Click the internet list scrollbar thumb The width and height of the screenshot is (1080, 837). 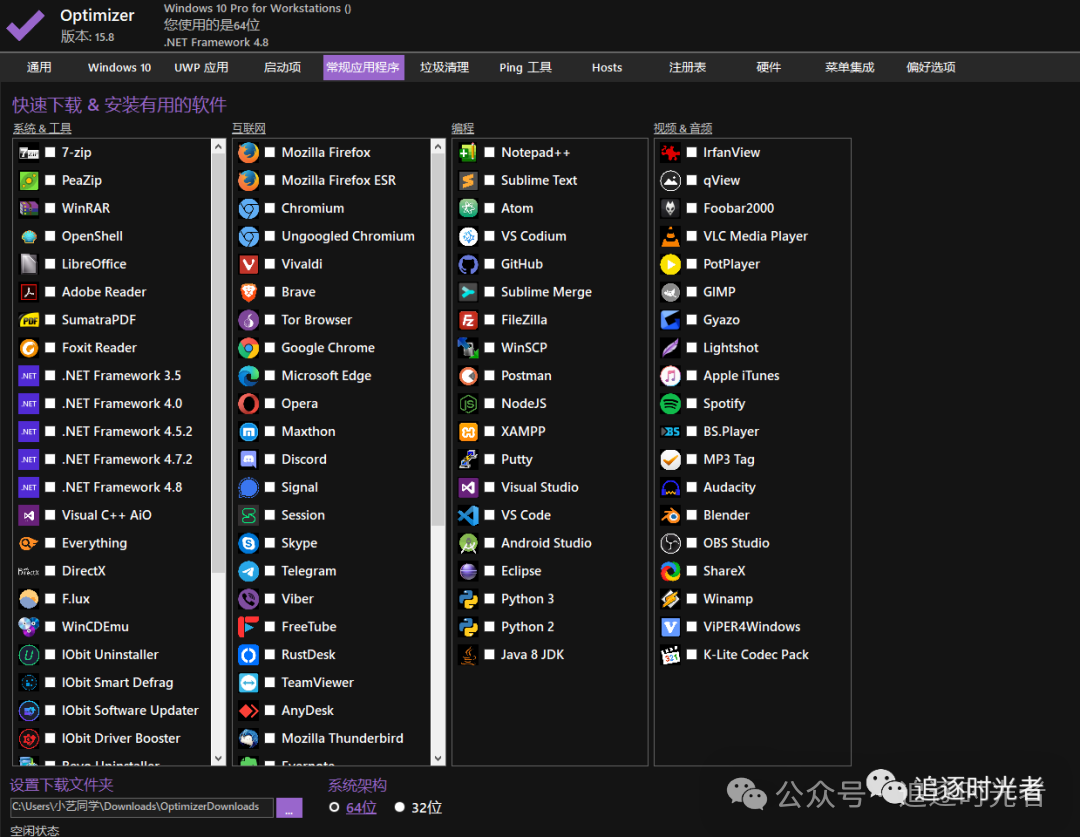click(x=438, y=340)
